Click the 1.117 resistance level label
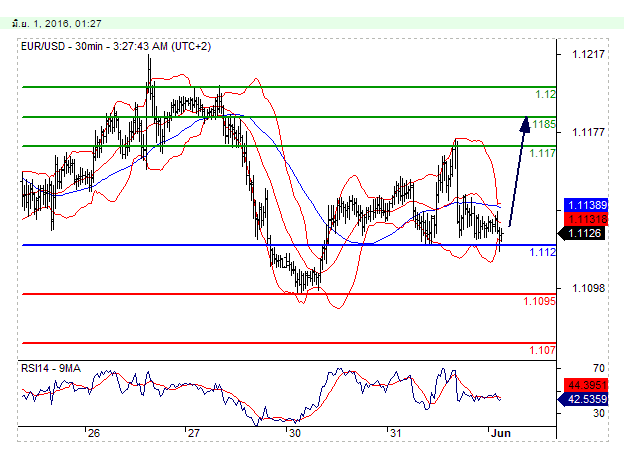Viewport: 624px width, 457px height. tap(543, 153)
